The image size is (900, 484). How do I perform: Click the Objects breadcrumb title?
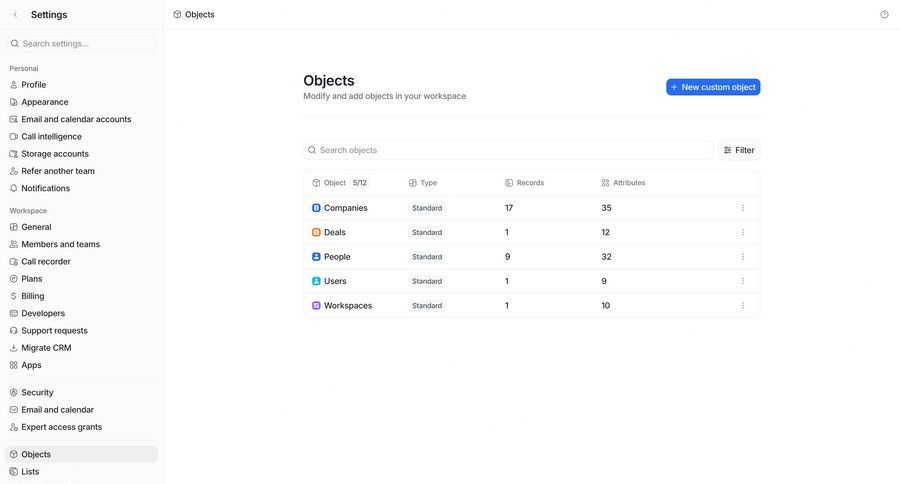point(200,14)
